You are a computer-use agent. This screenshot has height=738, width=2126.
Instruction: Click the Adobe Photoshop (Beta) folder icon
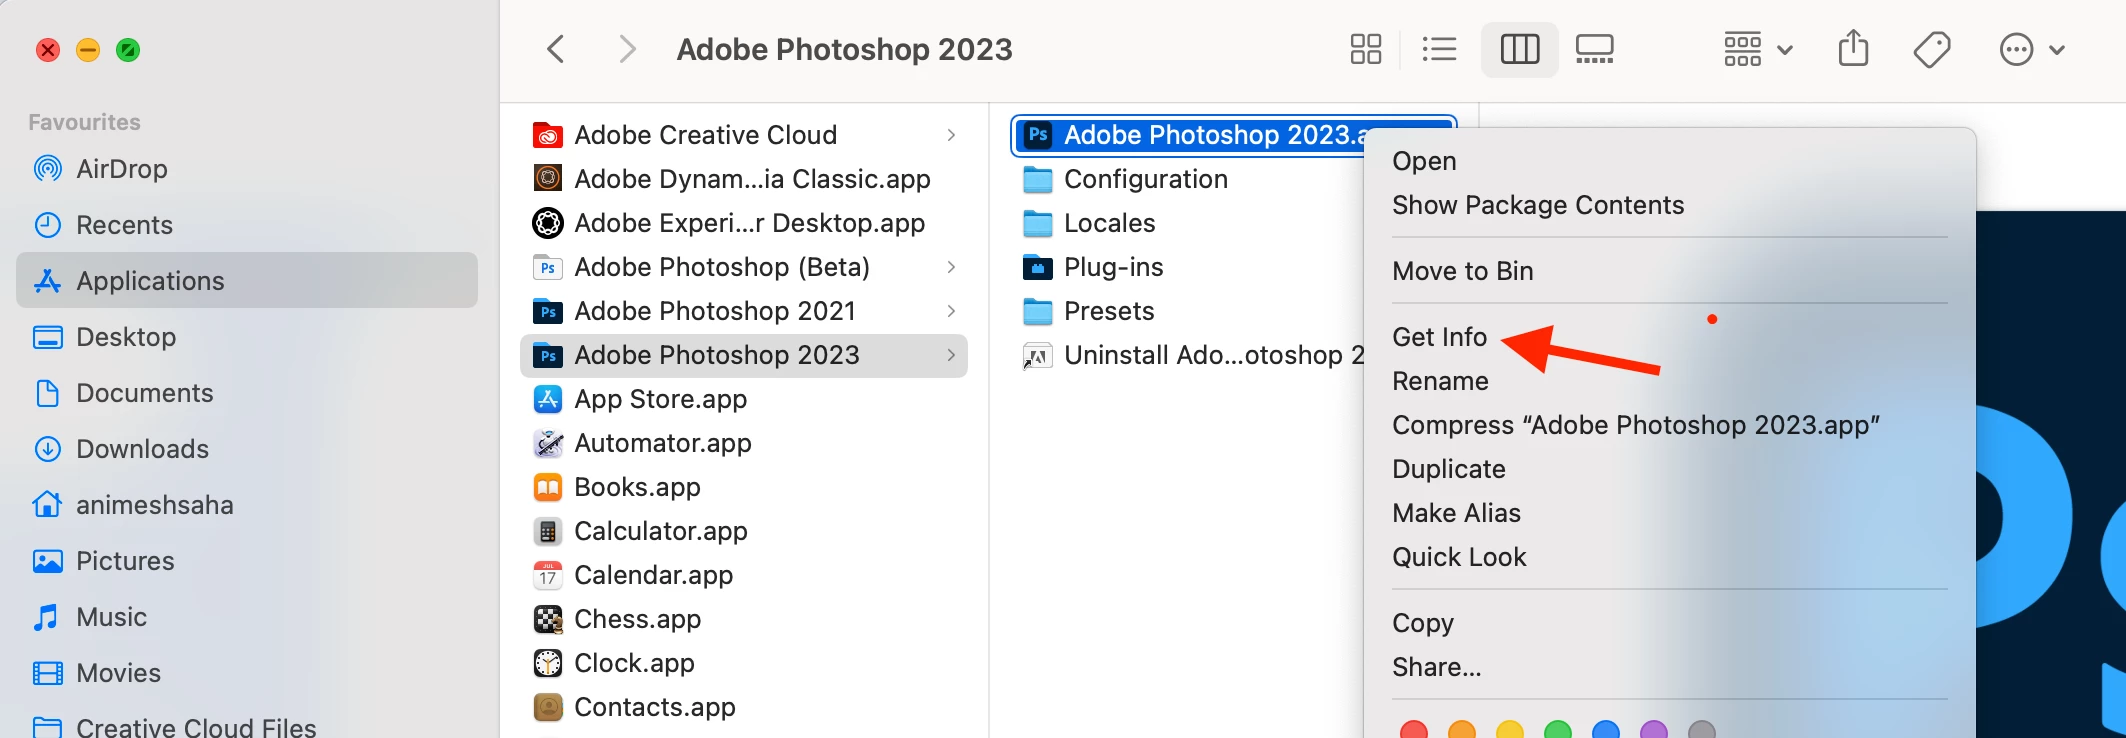click(x=548, y=267)
